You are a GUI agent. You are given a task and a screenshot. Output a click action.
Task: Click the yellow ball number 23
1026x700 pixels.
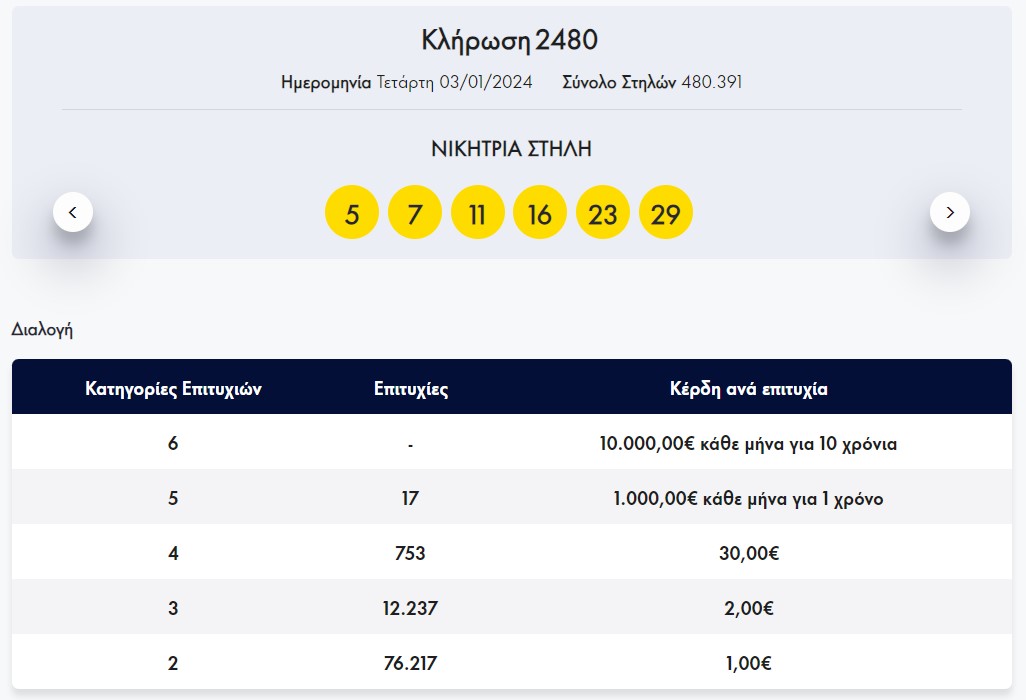(603, 213)
